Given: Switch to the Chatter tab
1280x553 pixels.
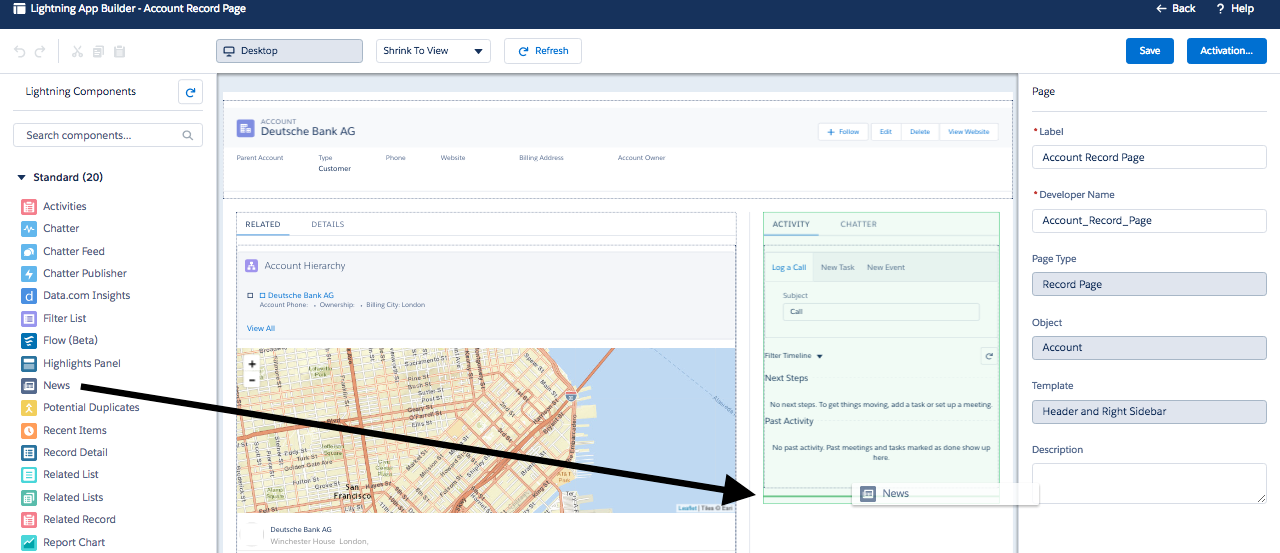Looking at the screenshot, I should 858,224.
